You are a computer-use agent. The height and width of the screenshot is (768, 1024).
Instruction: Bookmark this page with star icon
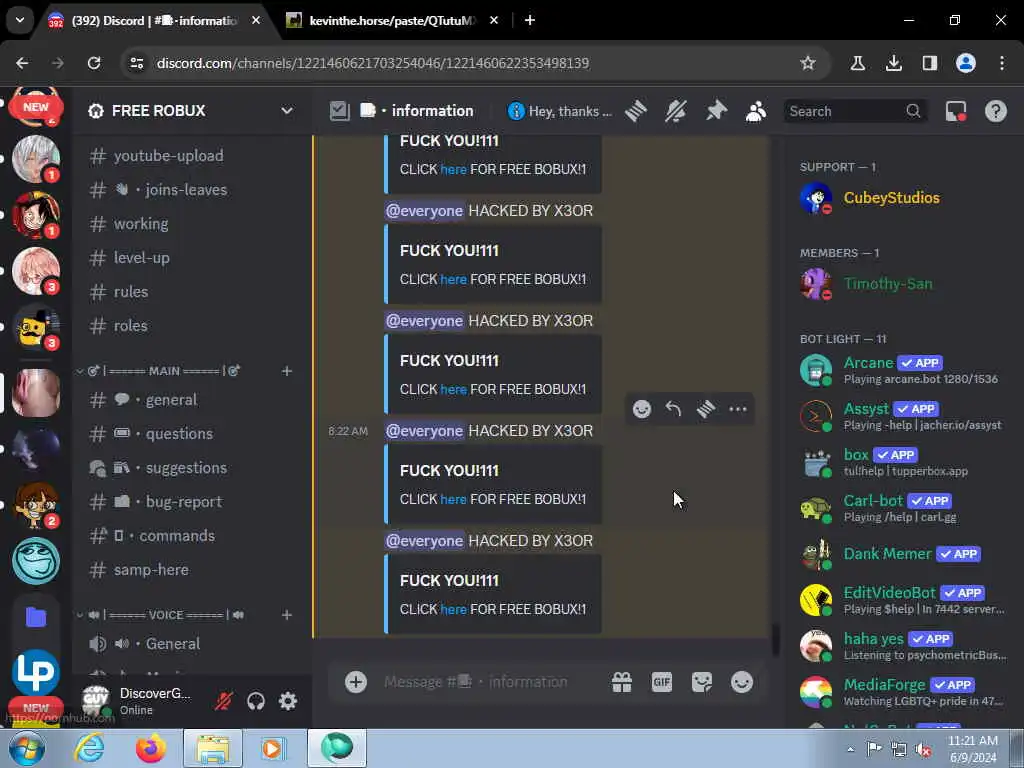(808, 63)
